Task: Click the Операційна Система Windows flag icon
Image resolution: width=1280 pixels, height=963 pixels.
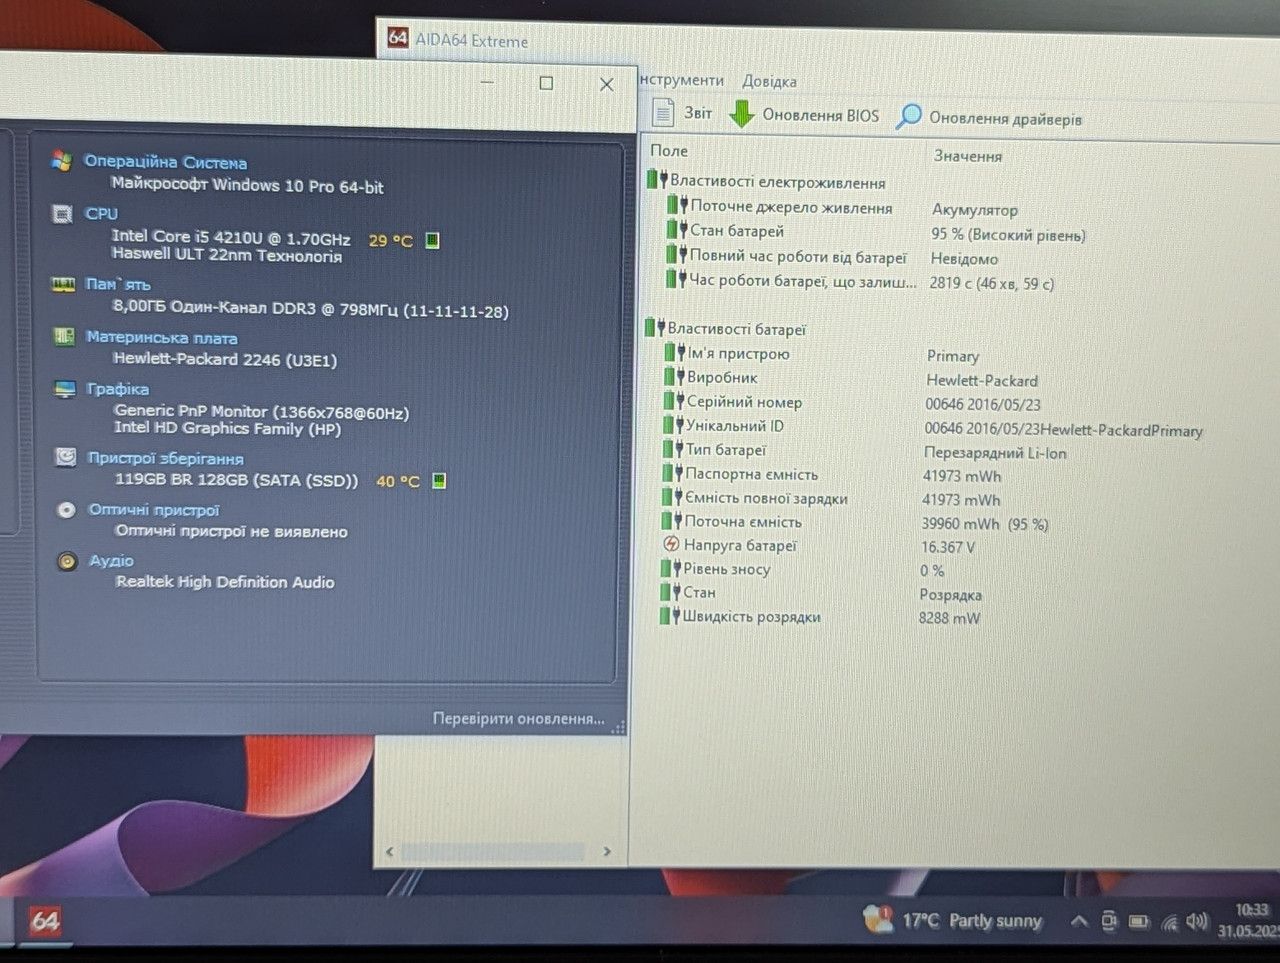Action: pos(62,161)
